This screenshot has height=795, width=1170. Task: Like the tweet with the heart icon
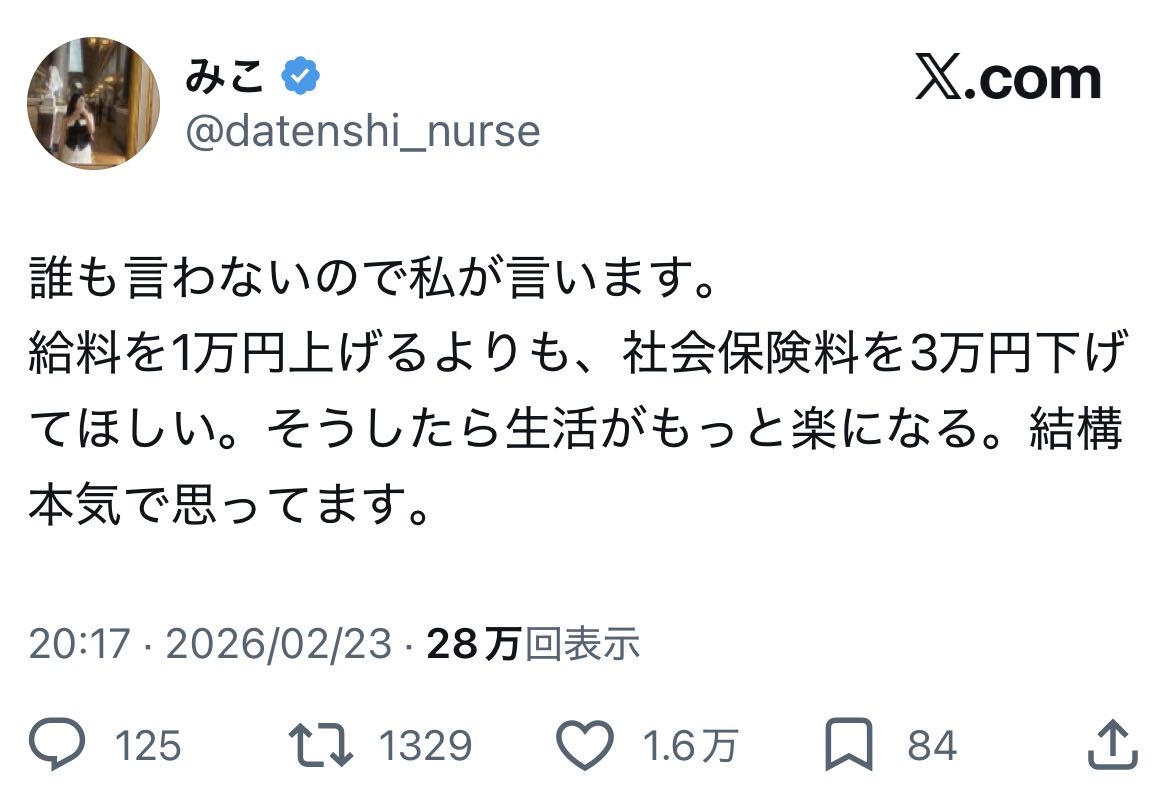coord(583,745)
